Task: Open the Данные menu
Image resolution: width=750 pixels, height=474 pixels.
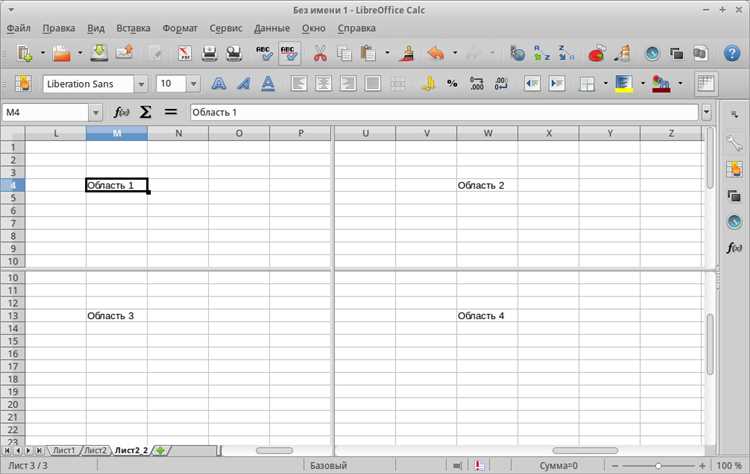Action: 272,28
